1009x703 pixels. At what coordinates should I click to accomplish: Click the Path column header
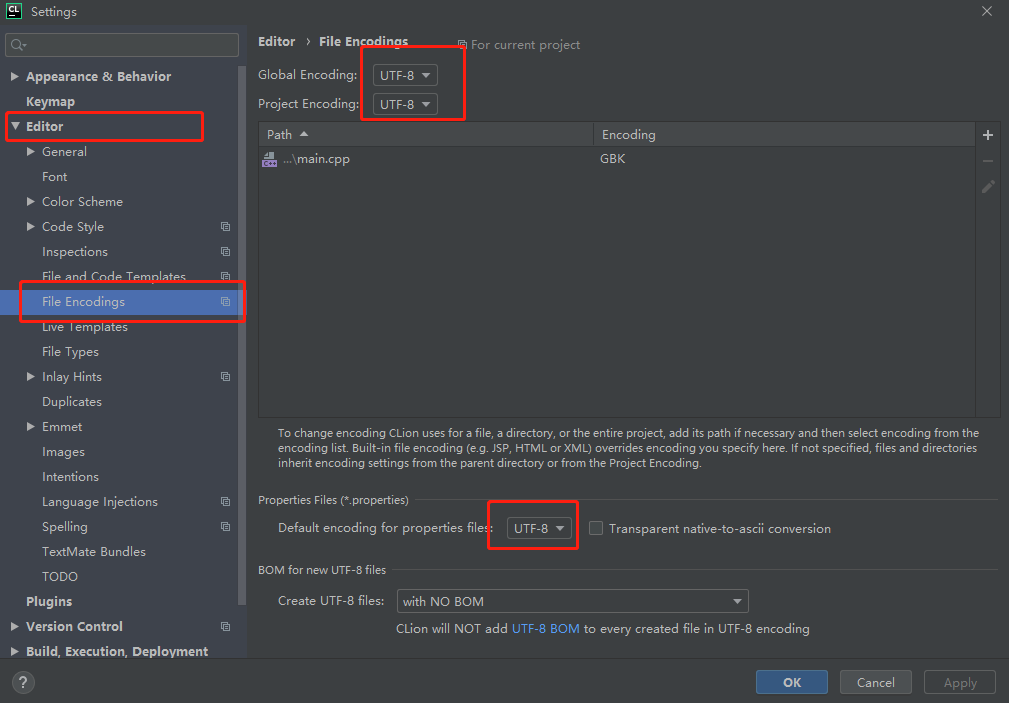(x=426, y=135)
